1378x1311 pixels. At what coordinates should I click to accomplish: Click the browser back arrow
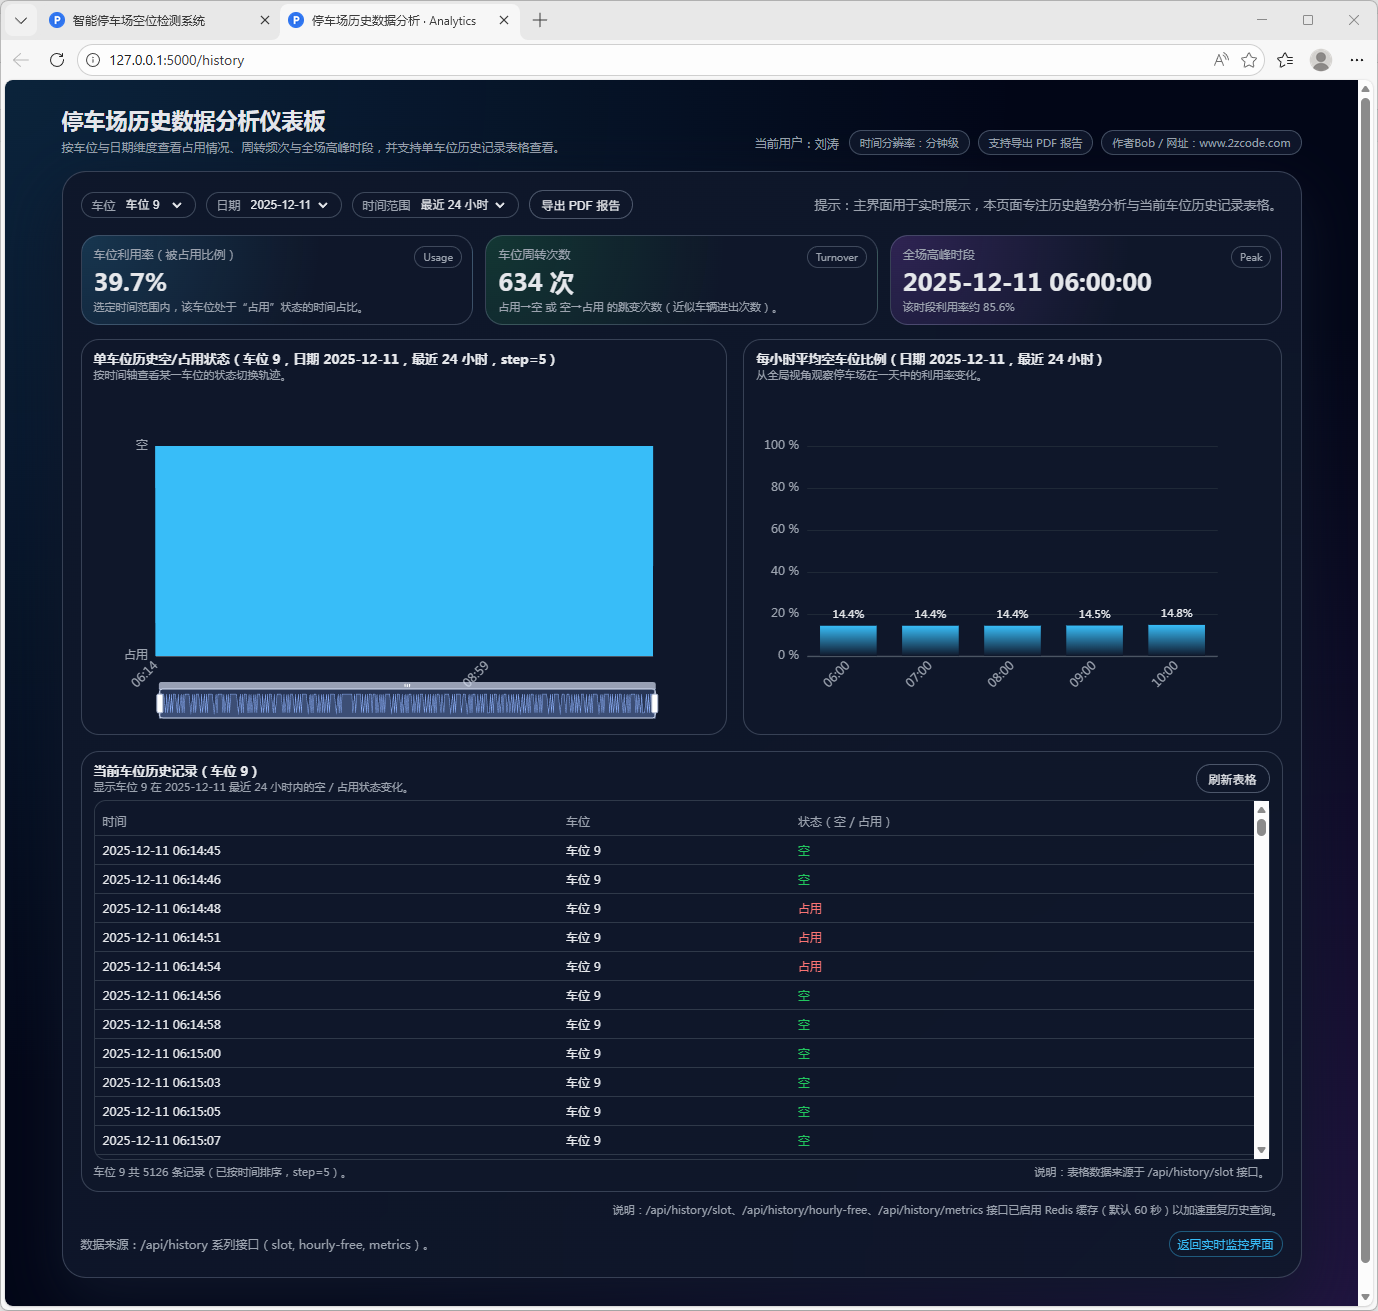pyautogui.click(x=21, y=60)
